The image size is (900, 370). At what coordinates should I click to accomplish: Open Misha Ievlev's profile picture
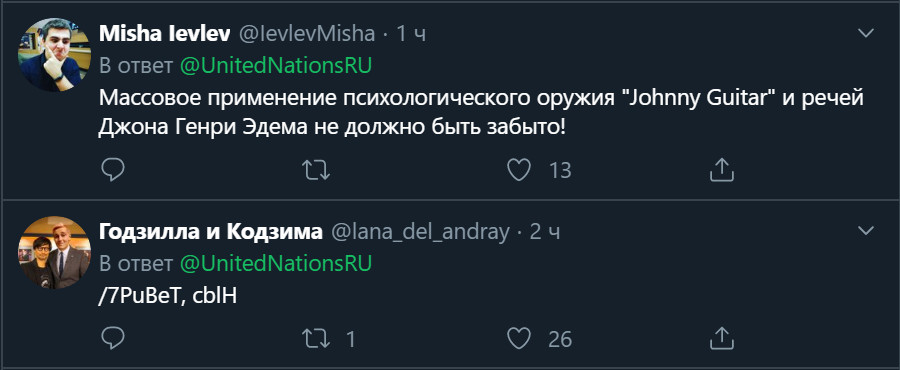pos(55,54)
